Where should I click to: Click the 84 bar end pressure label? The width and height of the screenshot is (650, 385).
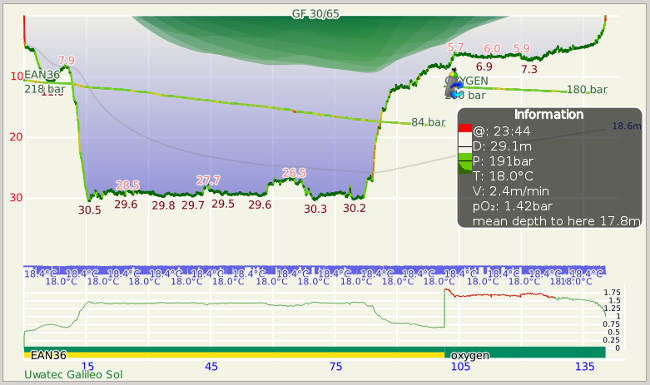click(428, 122)
